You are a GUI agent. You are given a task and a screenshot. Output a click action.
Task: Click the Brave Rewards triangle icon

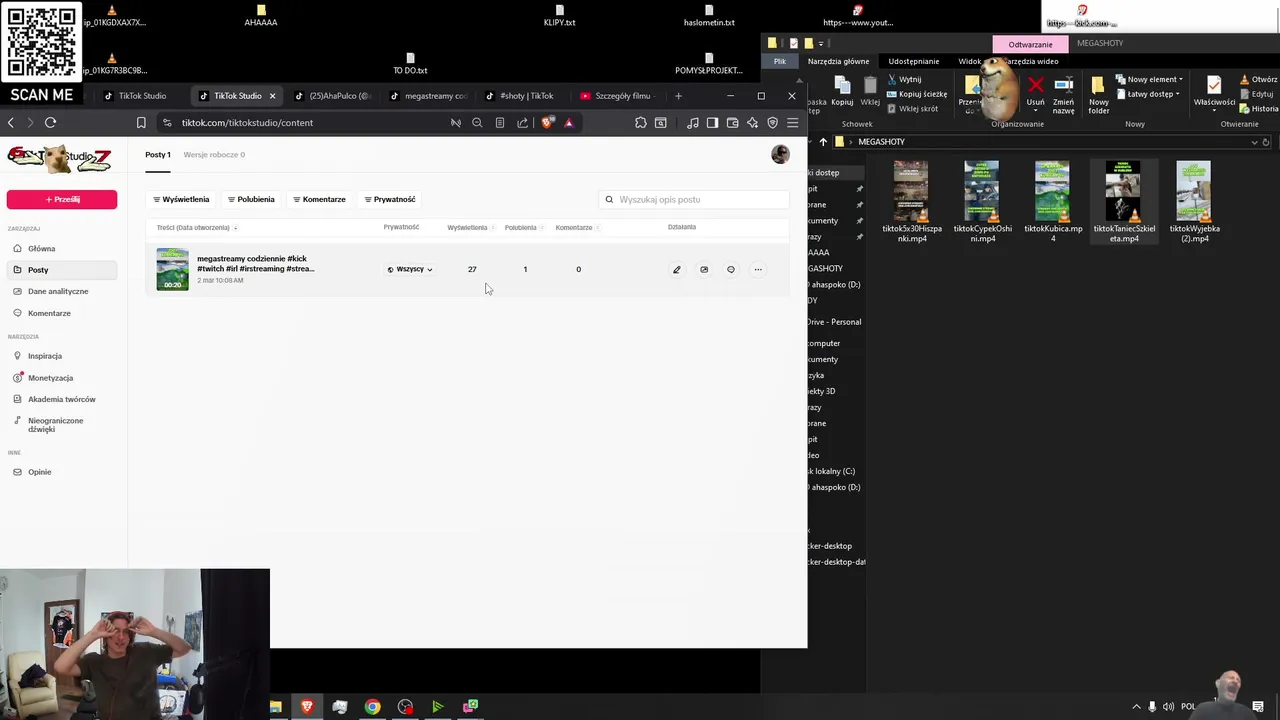[x=569, y=122]
